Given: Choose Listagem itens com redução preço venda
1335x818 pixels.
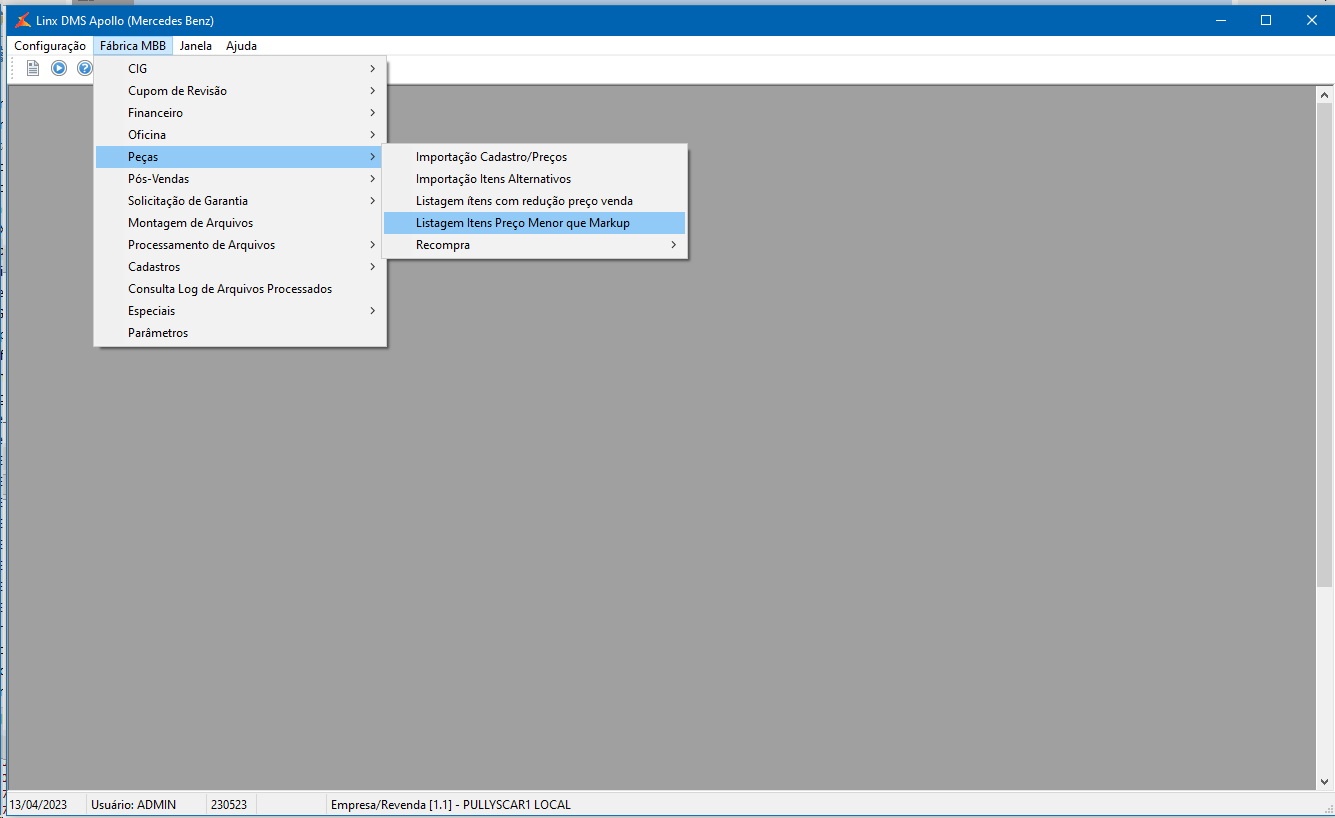Looking at the screenshot, I should (x=535, y=201).
